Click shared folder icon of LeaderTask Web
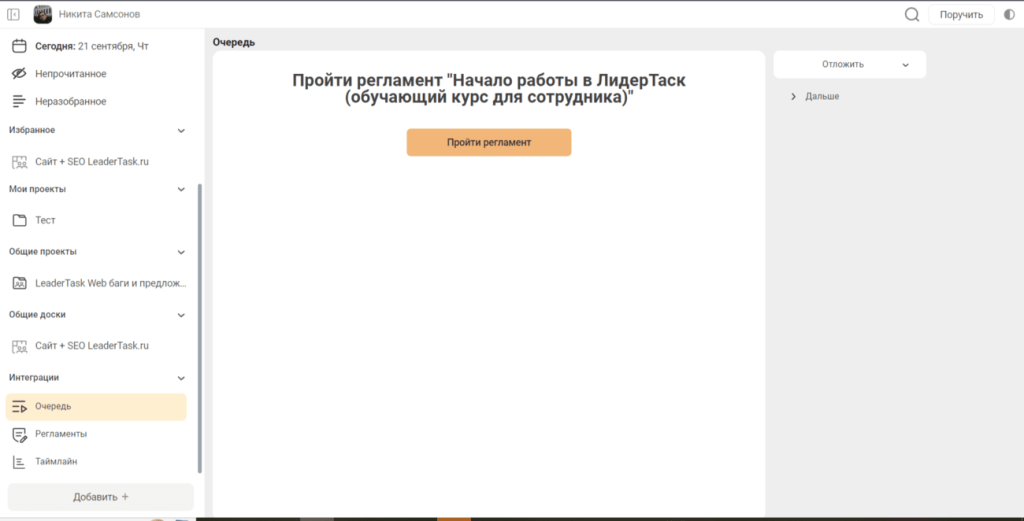 click(20, 283)
